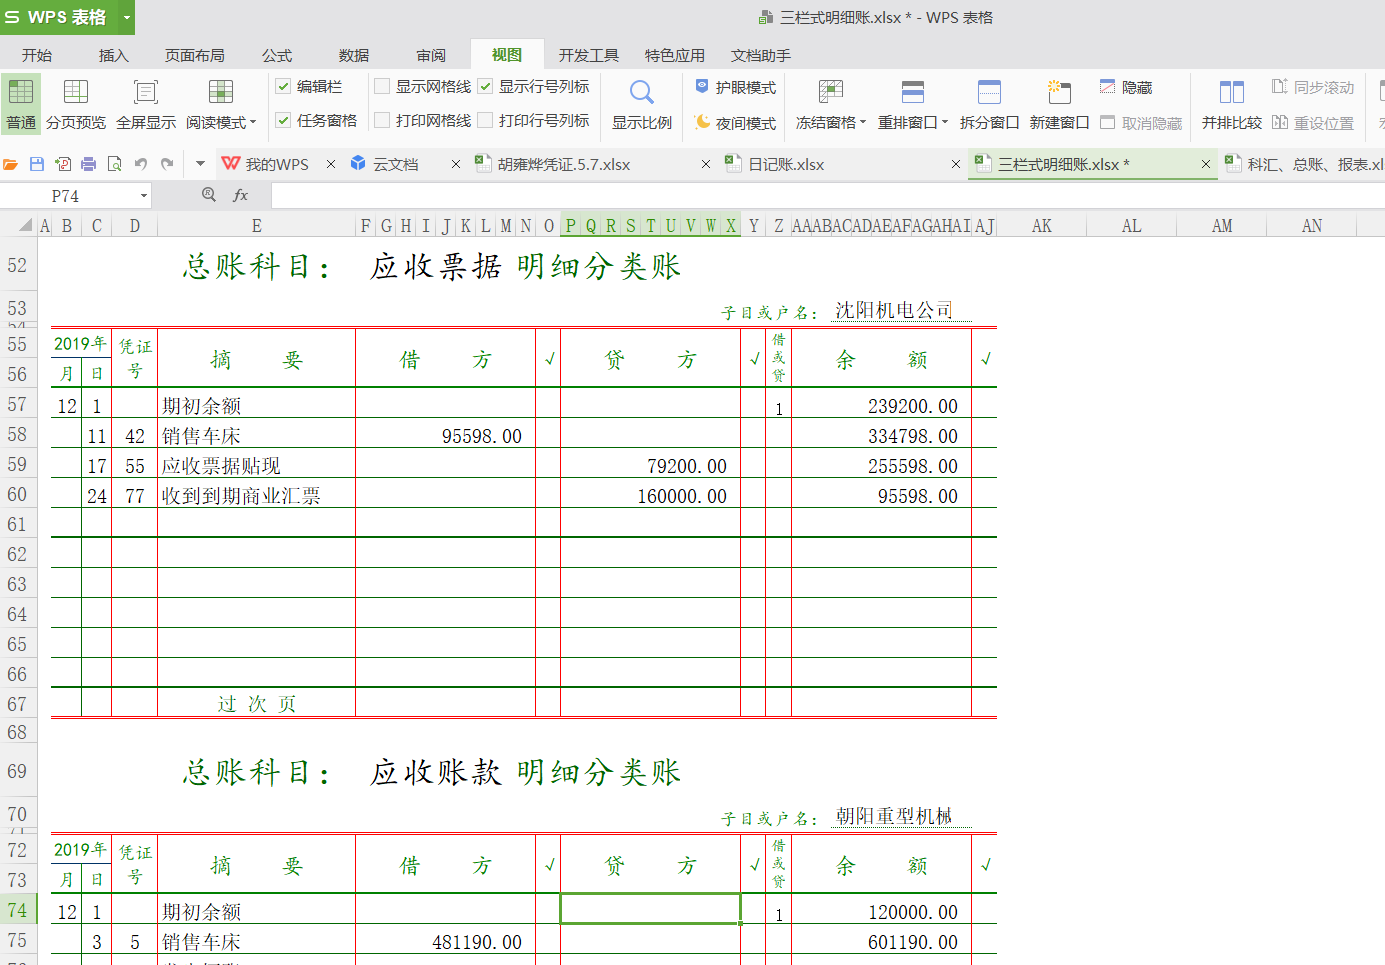This screenshot has height=965, width=1385.
Task: Expand the Reading Mode (阅读模式) dropdown
Action: tap(222, 122)
